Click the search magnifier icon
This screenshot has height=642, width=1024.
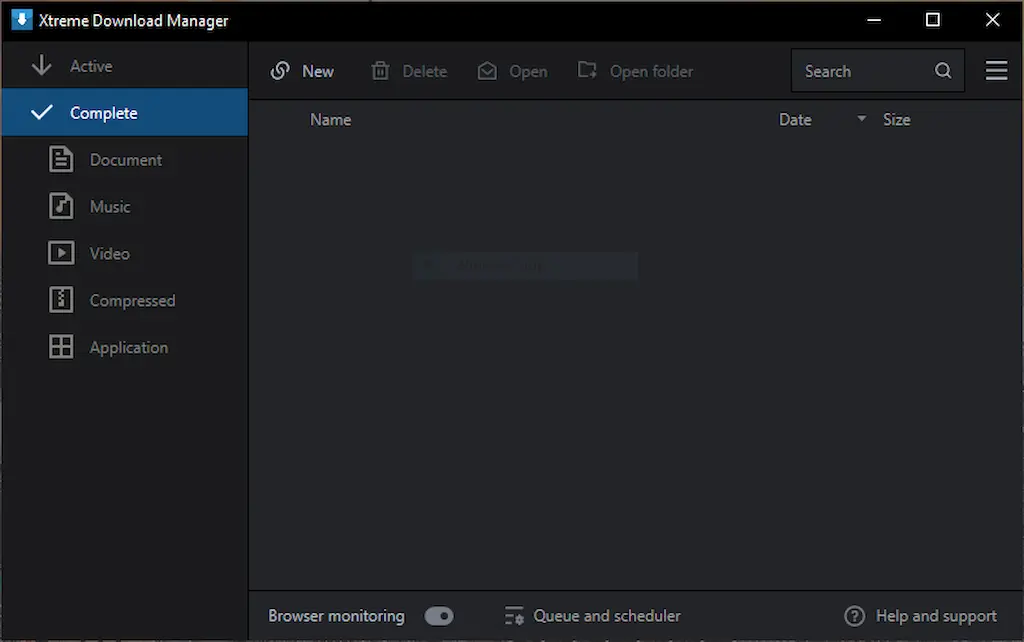tap(943, 71)
